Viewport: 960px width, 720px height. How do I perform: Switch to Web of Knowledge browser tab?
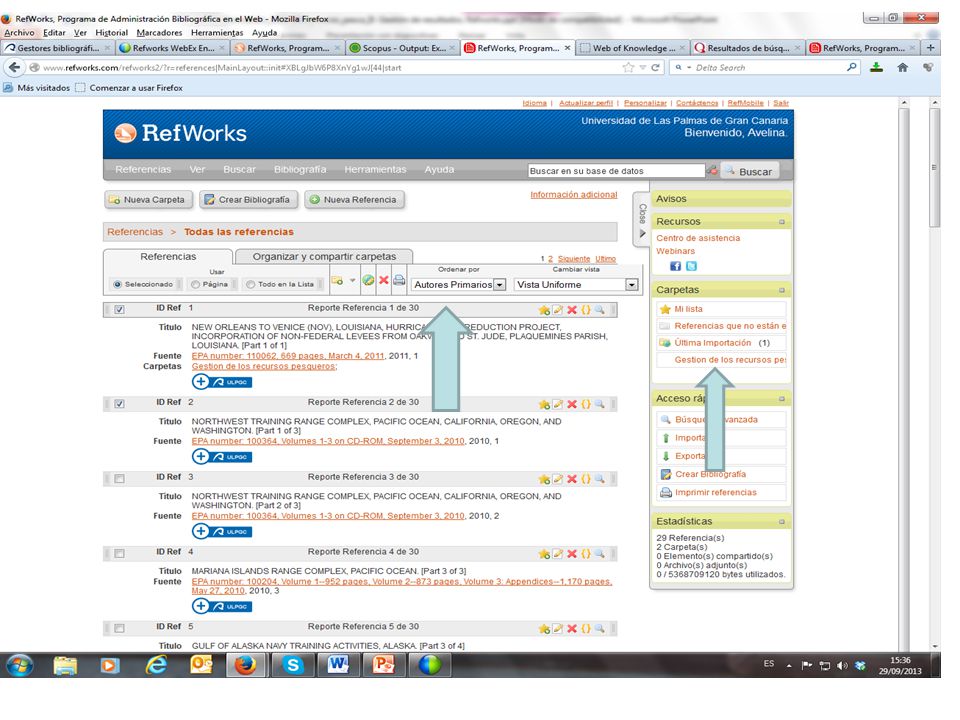(633, 48)
